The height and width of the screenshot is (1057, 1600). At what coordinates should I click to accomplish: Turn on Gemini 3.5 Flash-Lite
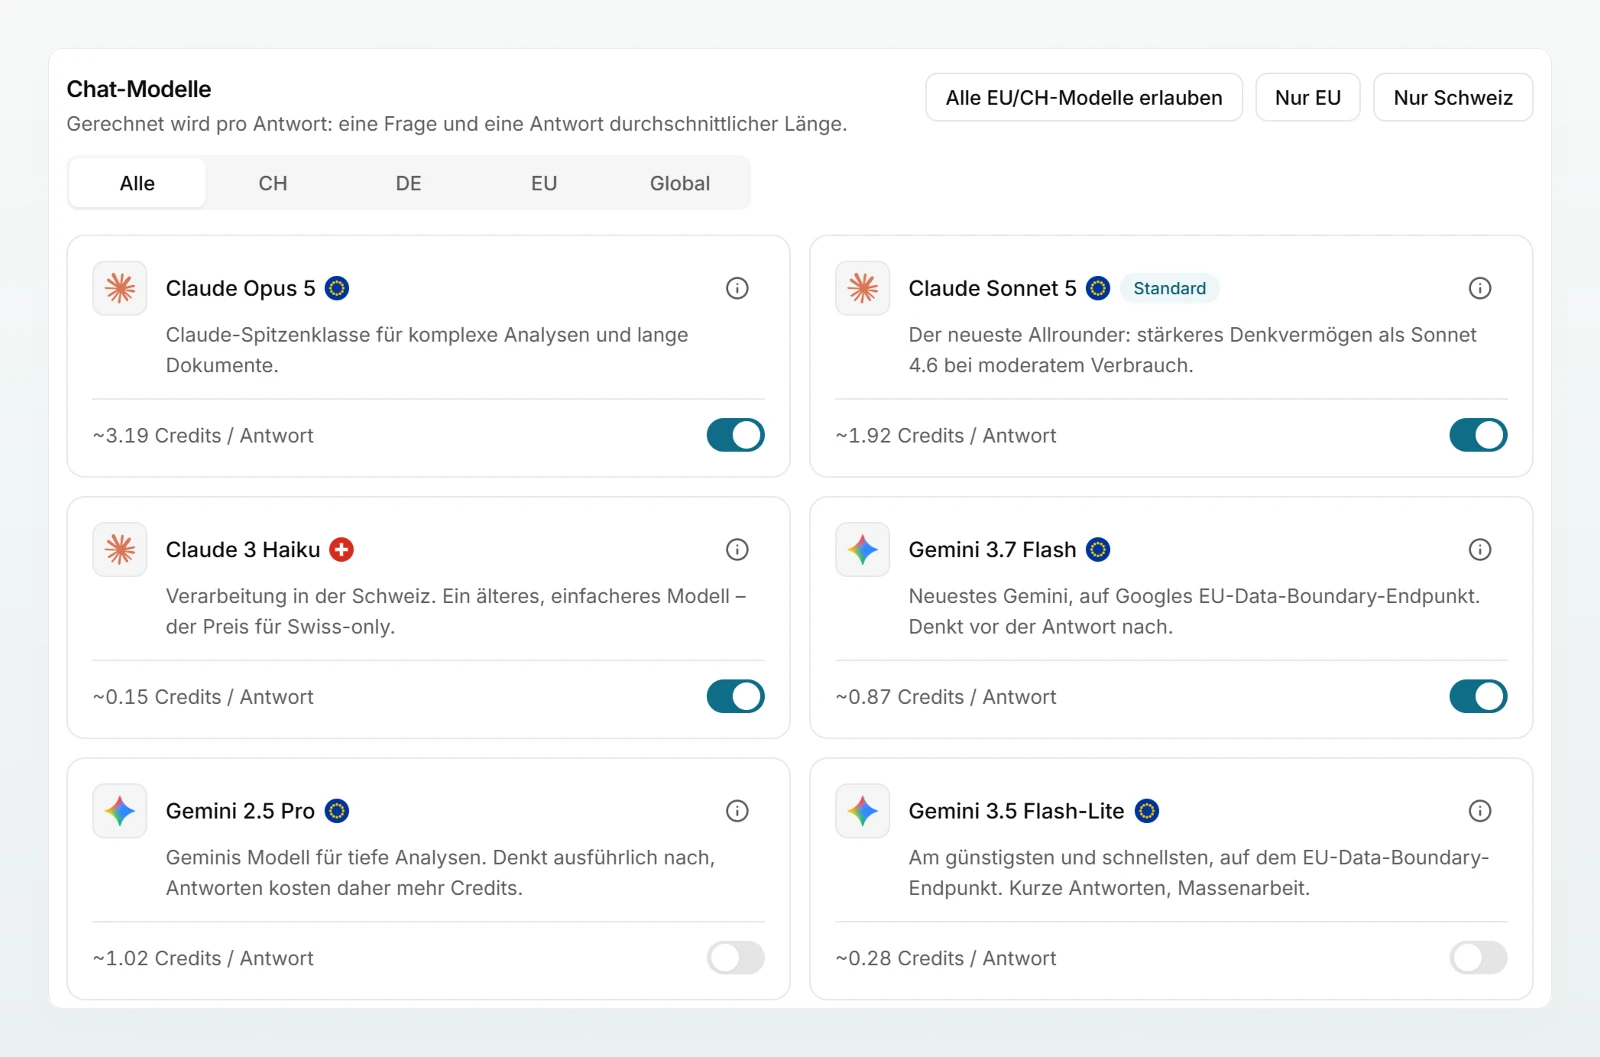click(x=1479, y=958)
